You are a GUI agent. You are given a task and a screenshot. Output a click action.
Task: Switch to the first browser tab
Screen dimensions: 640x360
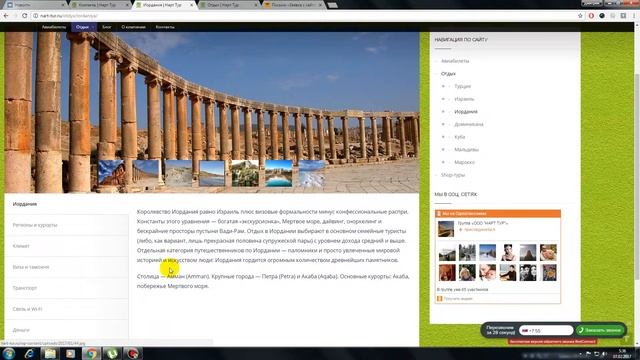35,5
